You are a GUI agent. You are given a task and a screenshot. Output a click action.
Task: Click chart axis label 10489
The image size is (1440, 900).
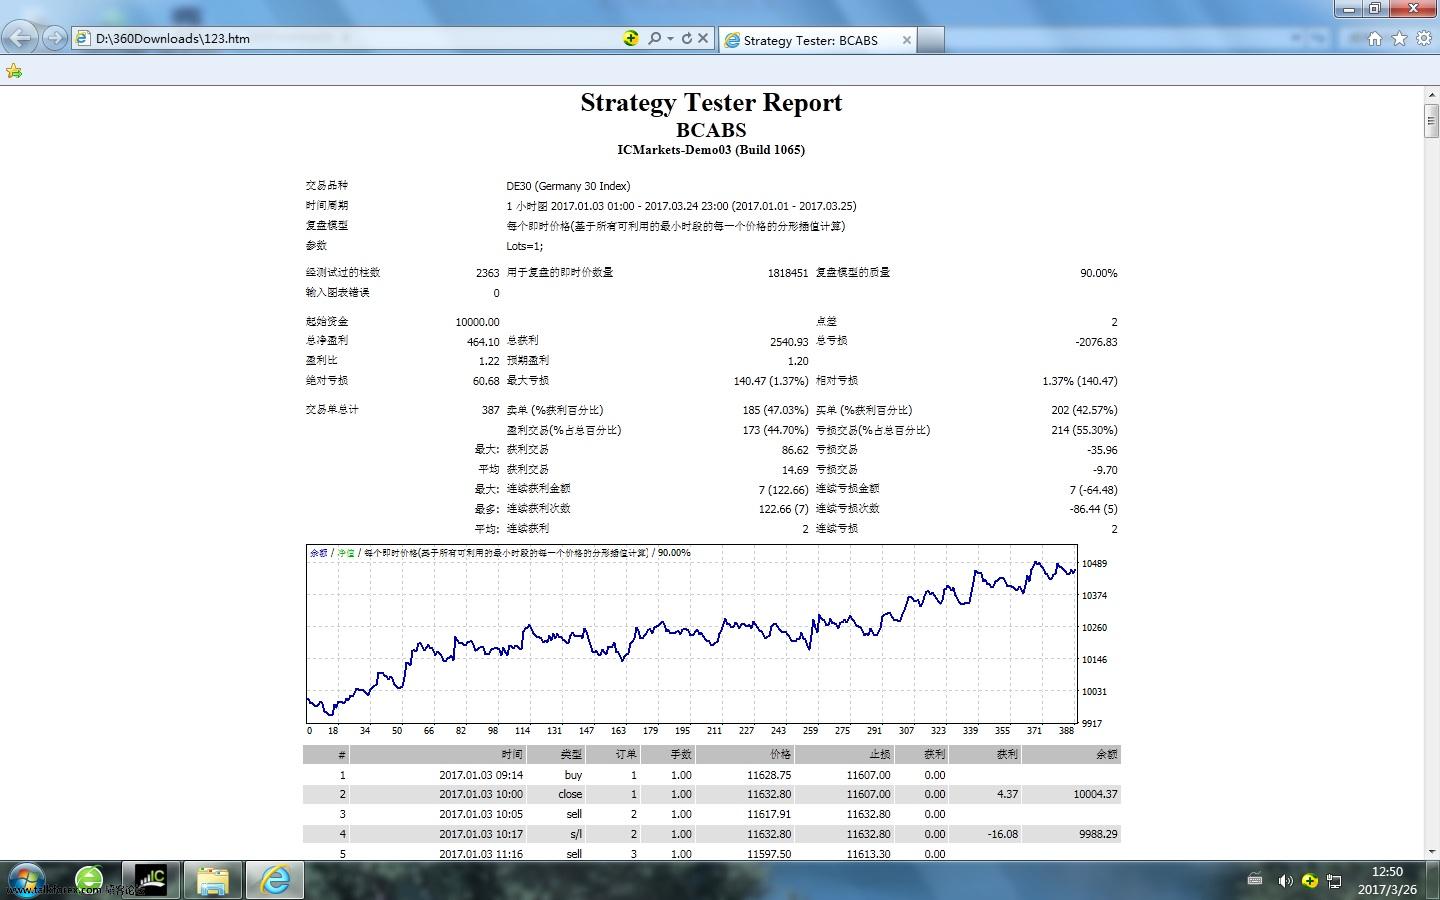click(x=1094, y=564)
